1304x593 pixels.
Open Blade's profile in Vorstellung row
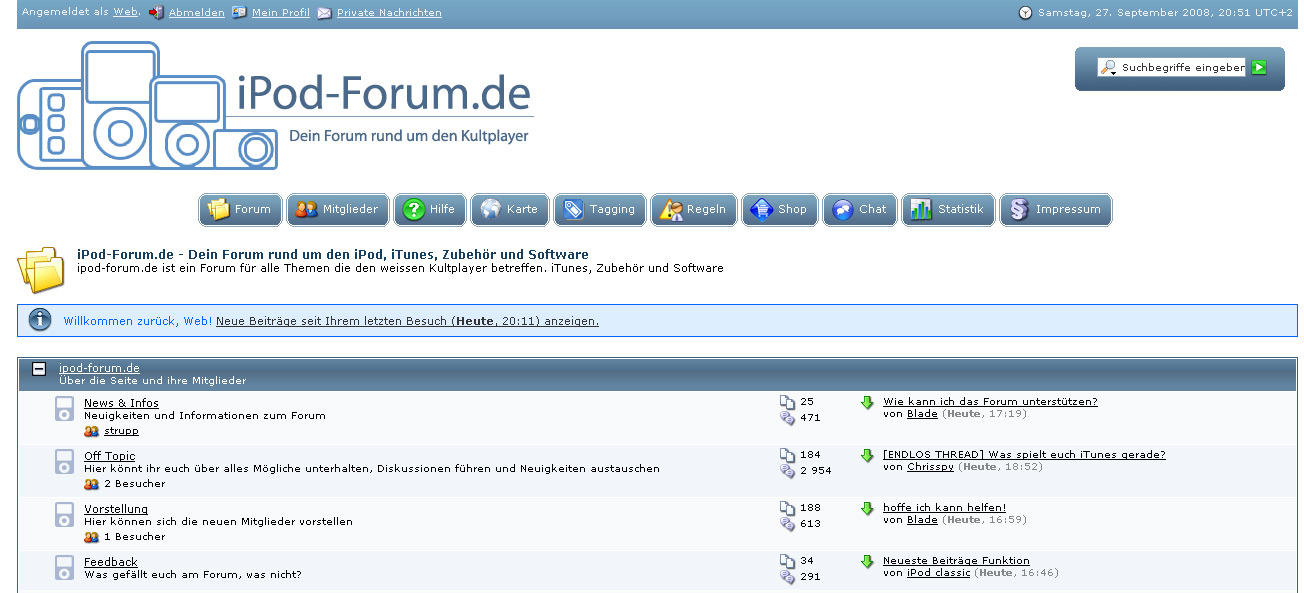click(x=922, y=520)
